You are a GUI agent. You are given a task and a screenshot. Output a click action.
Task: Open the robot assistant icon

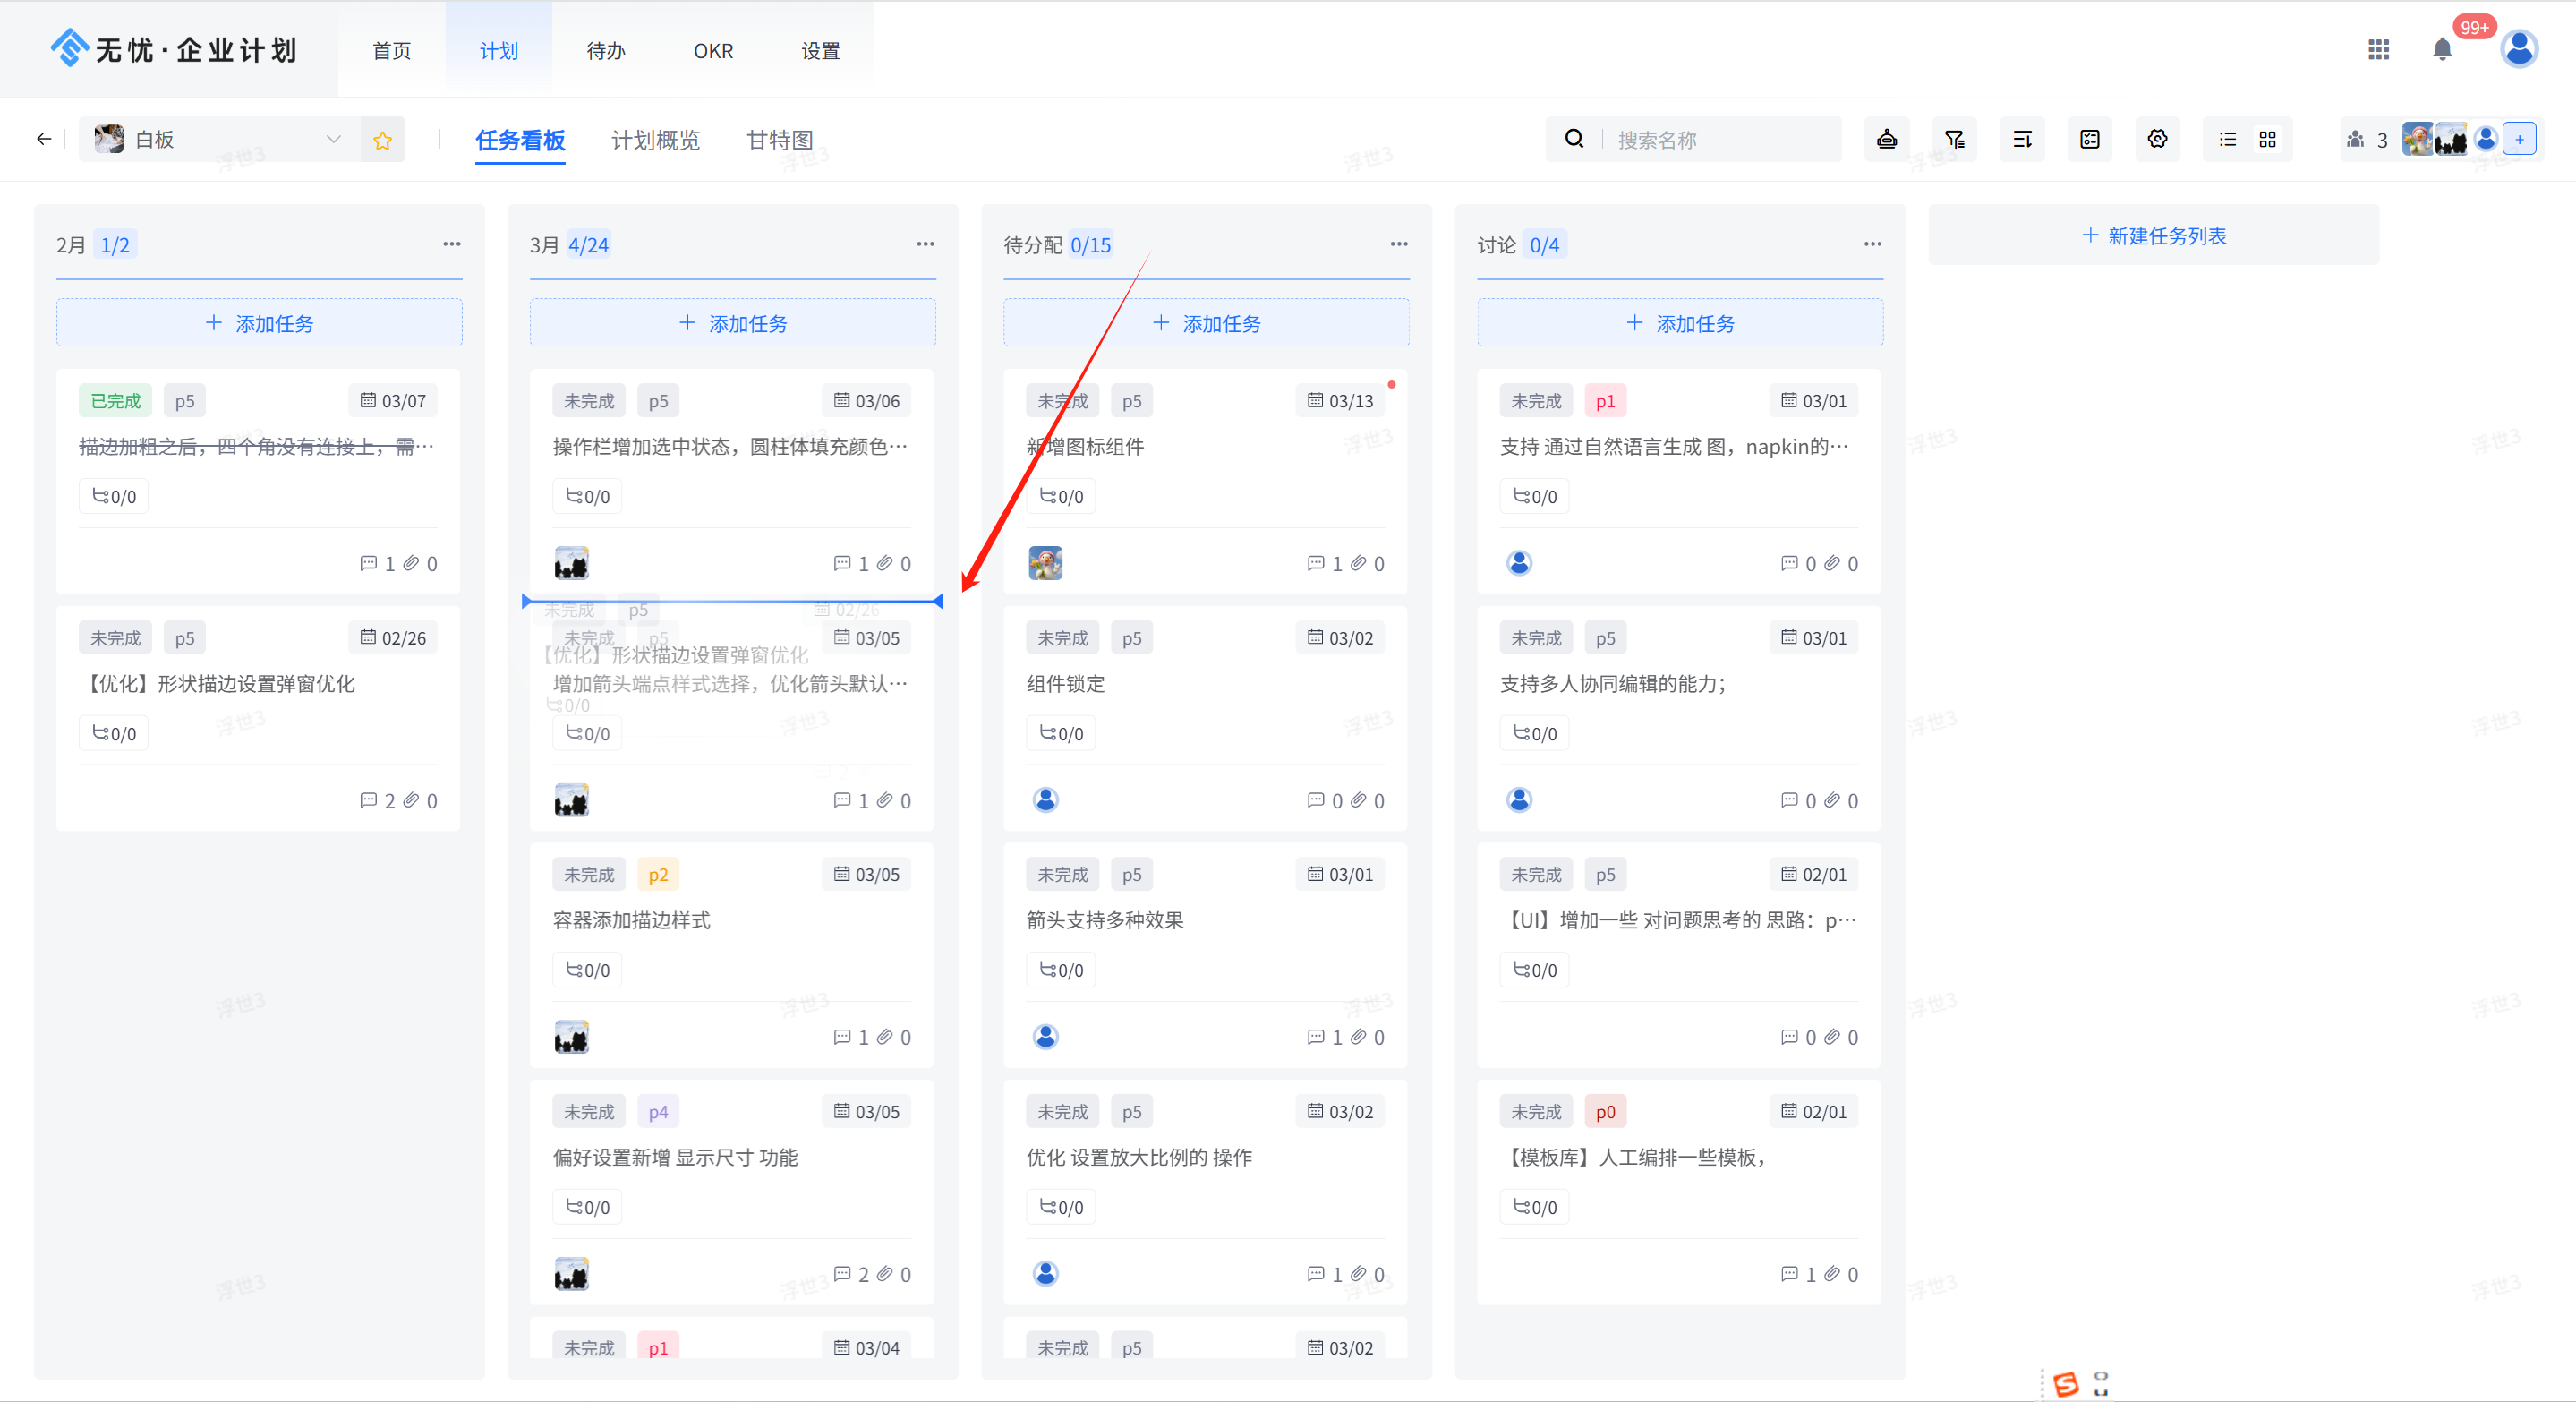pos(1886,139)
